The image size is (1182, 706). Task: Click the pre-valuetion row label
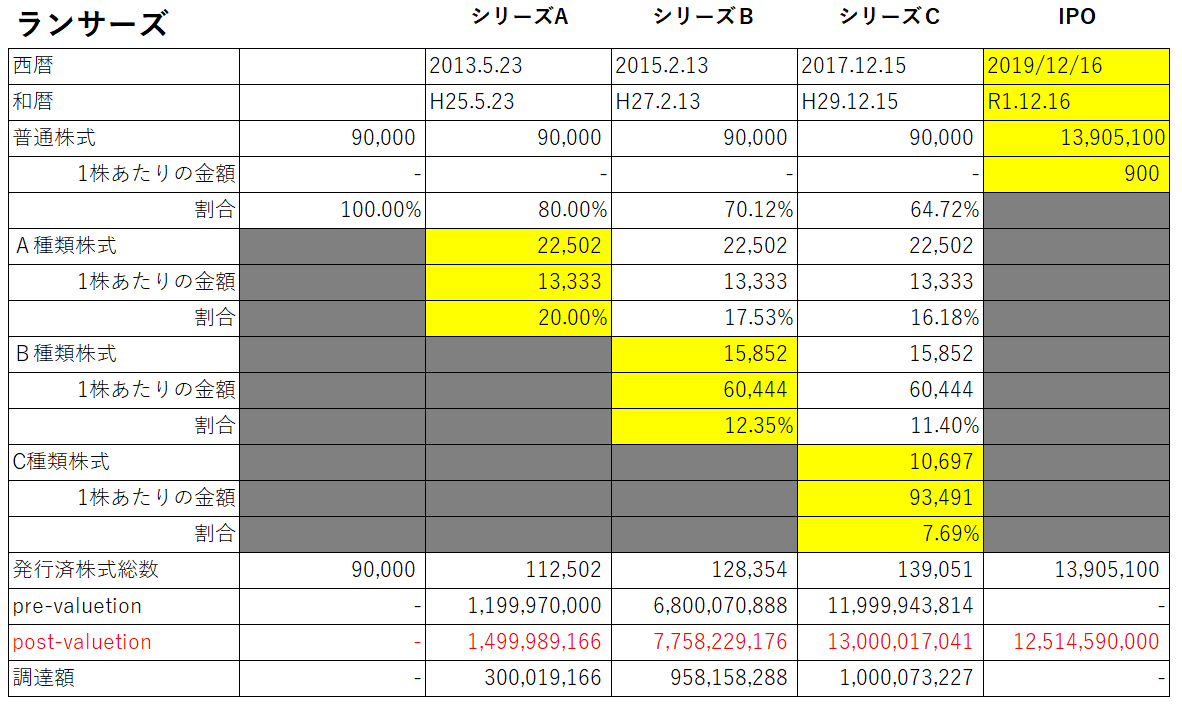click(77, 606)
